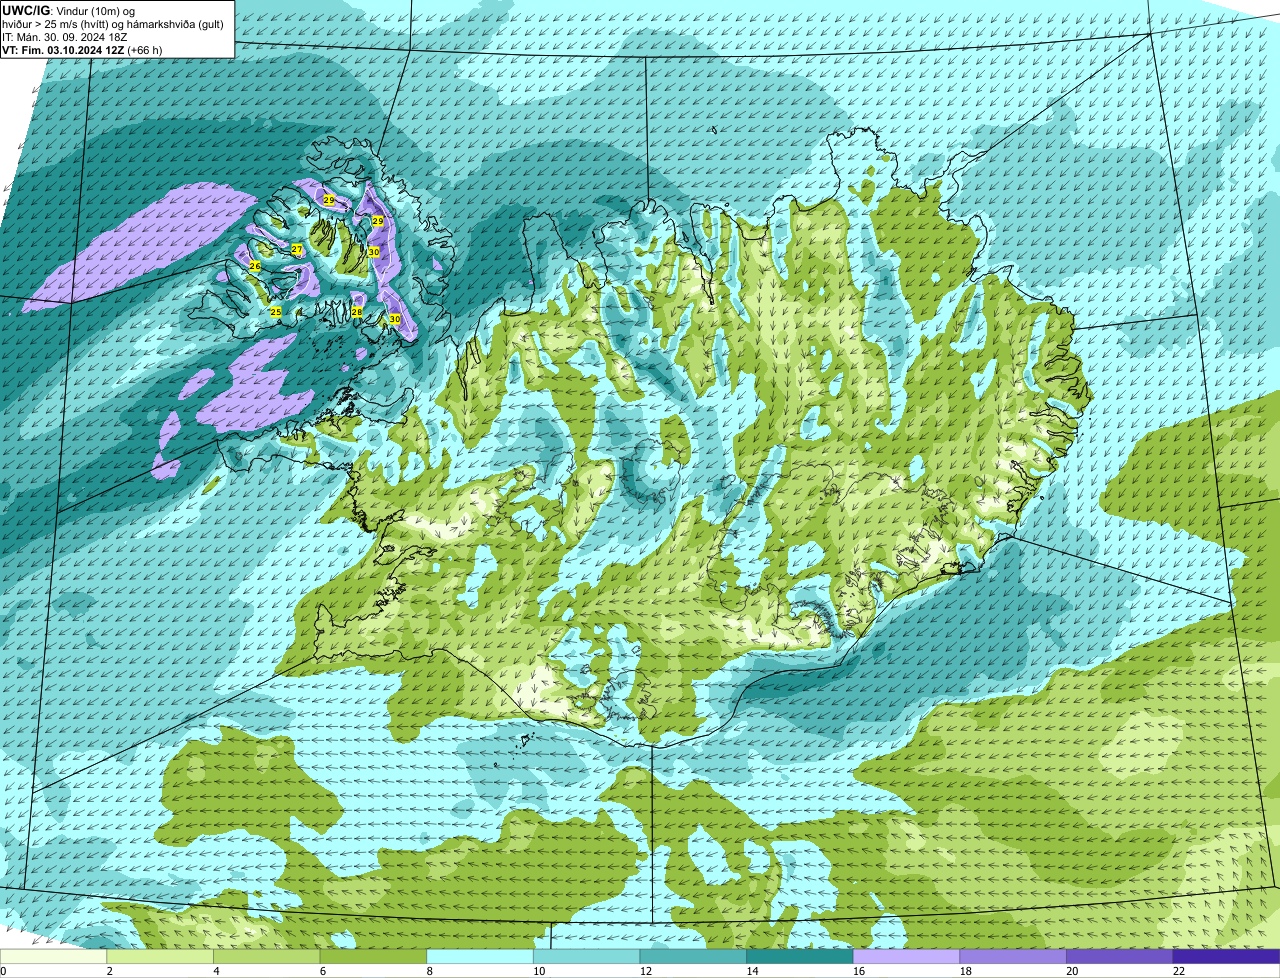
Task: Click the 'IT: Mán. 30. 09. 2024 18Z' line
Action: [64, 37]
